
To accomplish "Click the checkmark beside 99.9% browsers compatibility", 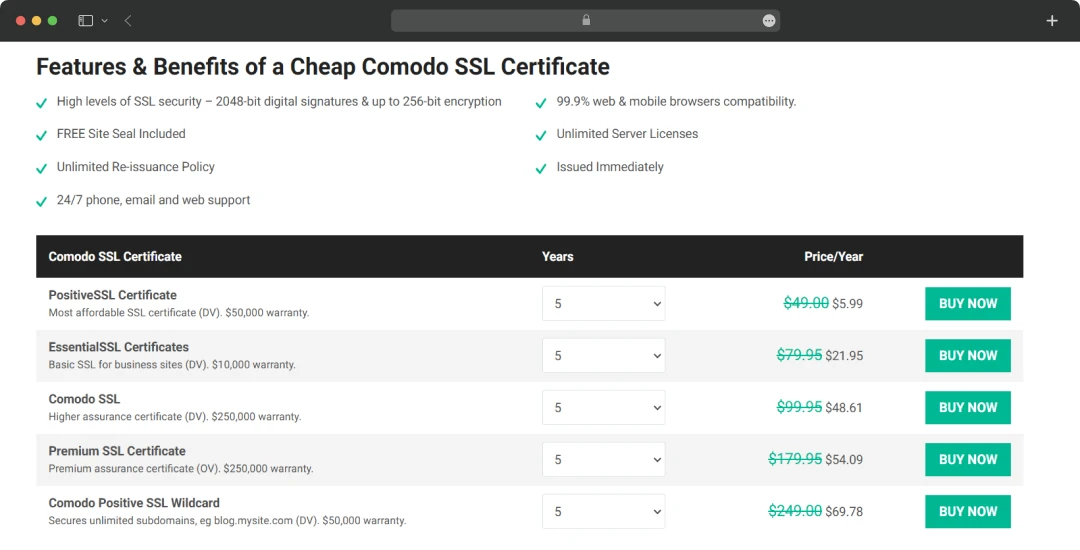I will point(541,103).
